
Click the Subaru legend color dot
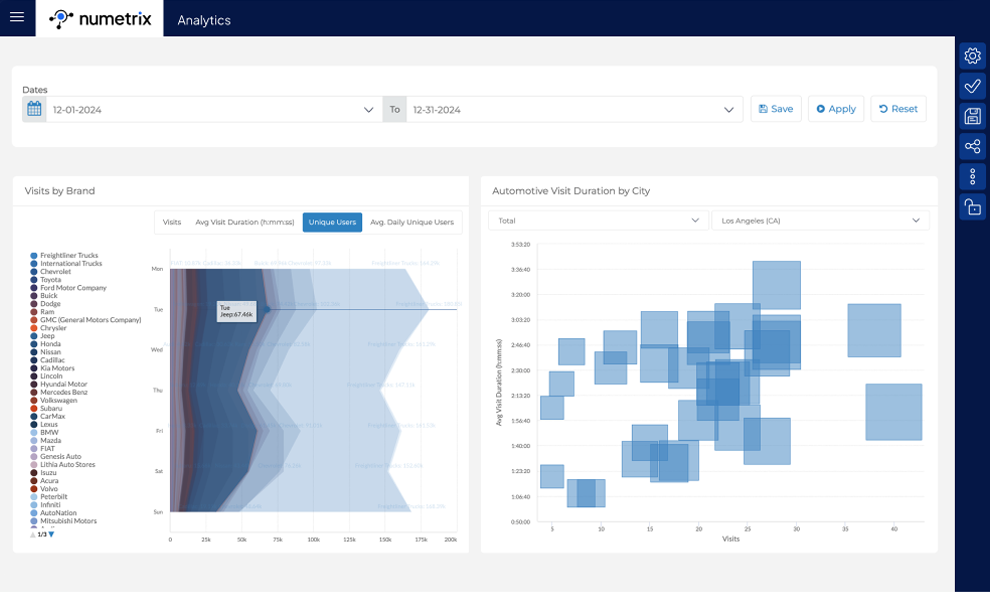click(34, 408)
